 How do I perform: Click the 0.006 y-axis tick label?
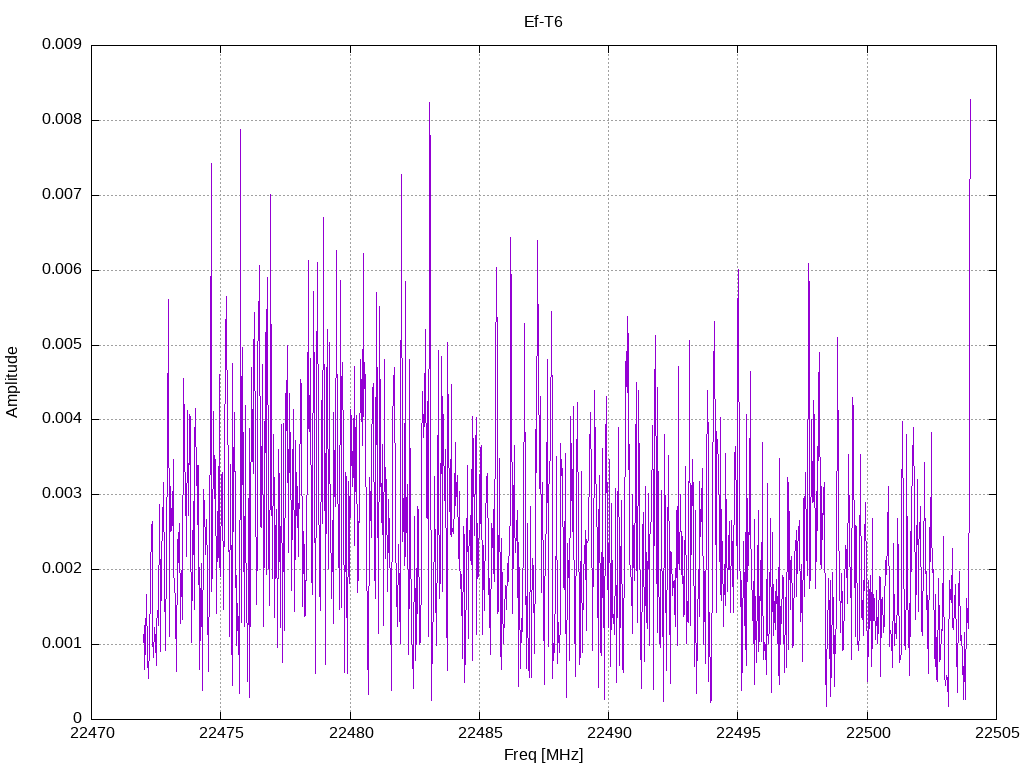62,270
